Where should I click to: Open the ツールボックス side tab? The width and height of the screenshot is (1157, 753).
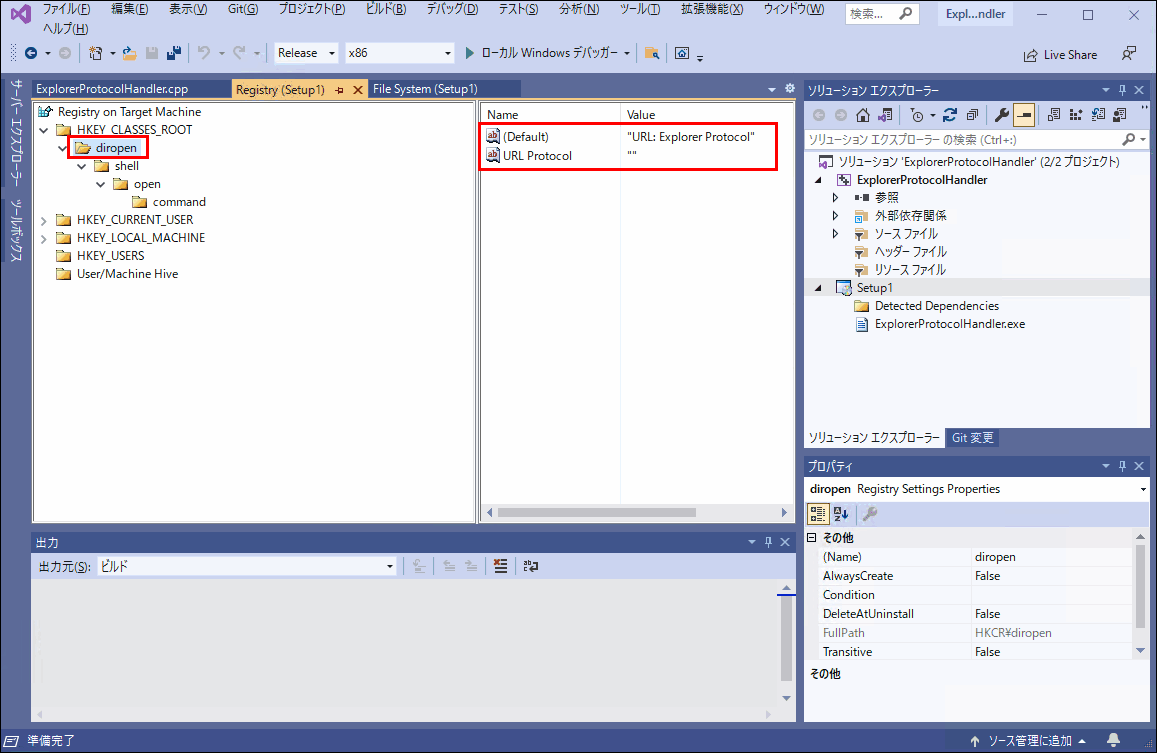(x=16, y=230)
